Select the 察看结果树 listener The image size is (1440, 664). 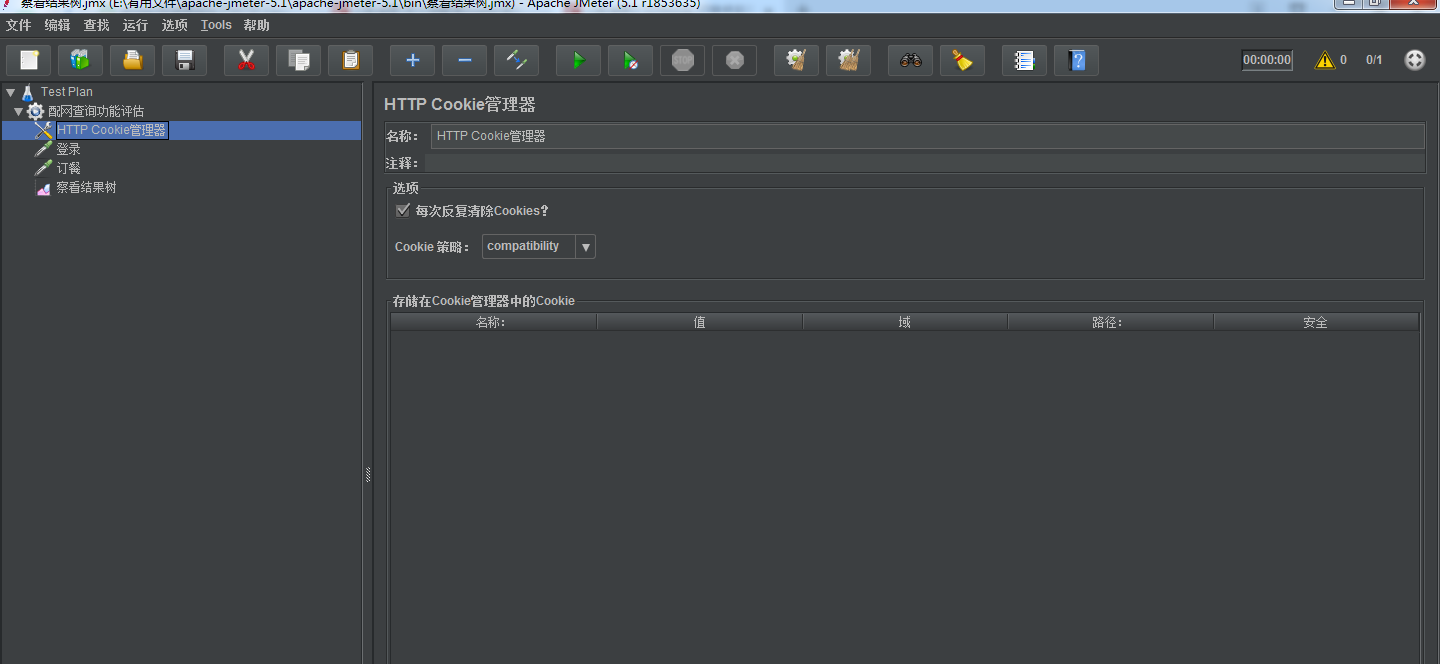coord(86,187)
